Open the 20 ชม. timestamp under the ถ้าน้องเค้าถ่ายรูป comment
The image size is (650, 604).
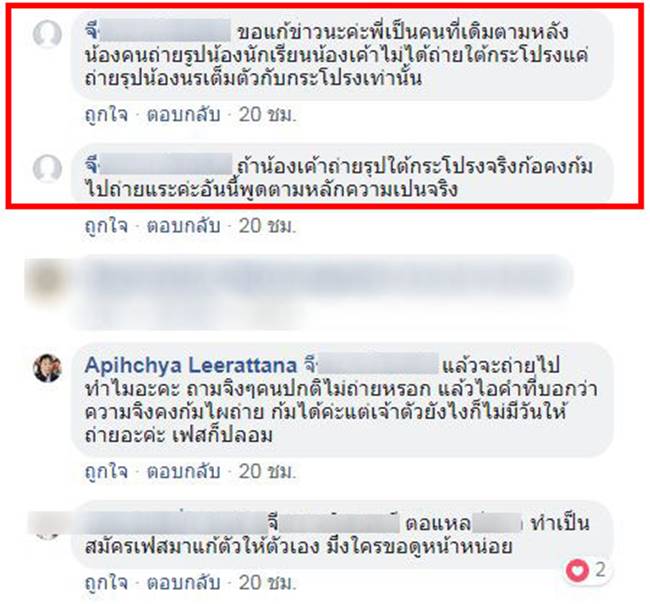pyautogui.click(x=268, y=226)
